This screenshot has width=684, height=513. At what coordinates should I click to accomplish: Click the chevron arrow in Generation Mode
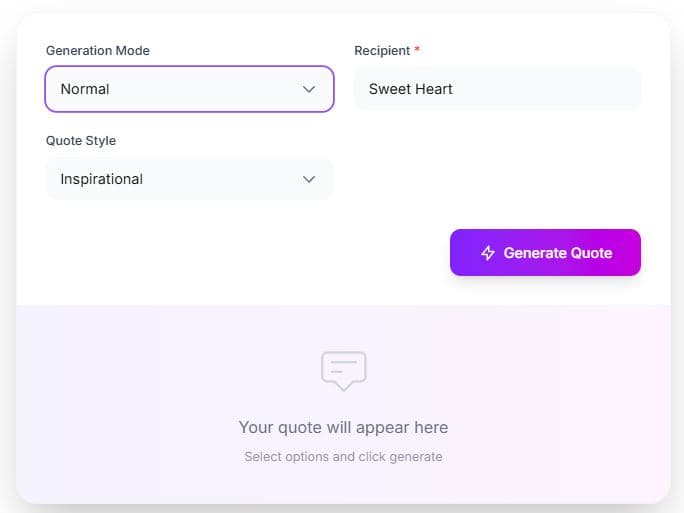tap(309, 89)
